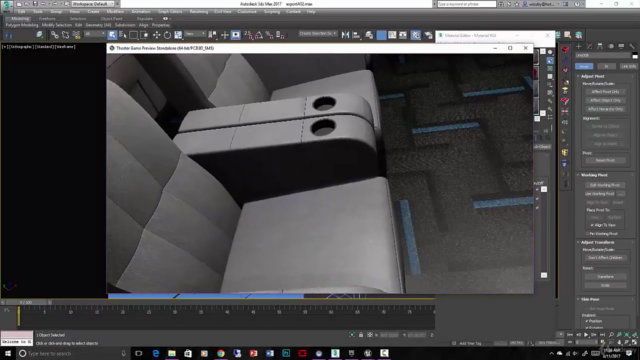Click the Align tool icon

click(356, 35)
